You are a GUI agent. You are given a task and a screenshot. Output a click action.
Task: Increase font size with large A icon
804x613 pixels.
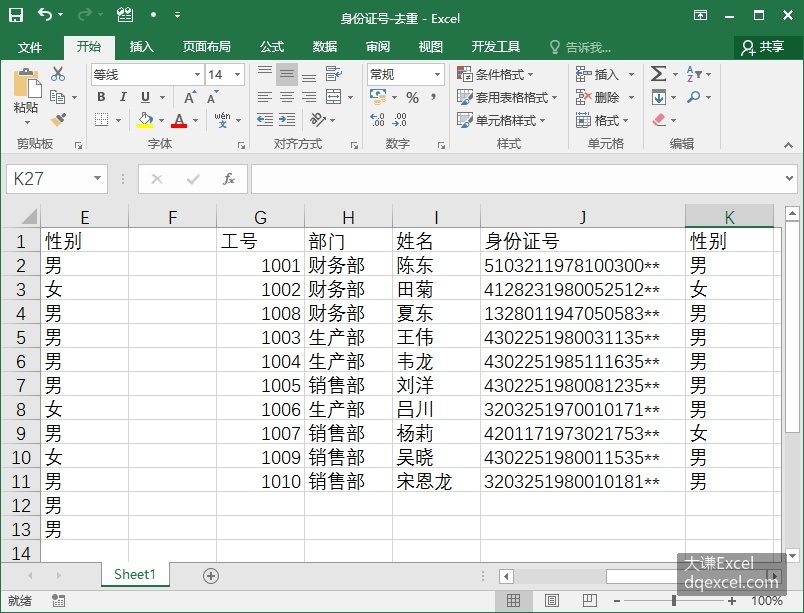pos(190,97)
